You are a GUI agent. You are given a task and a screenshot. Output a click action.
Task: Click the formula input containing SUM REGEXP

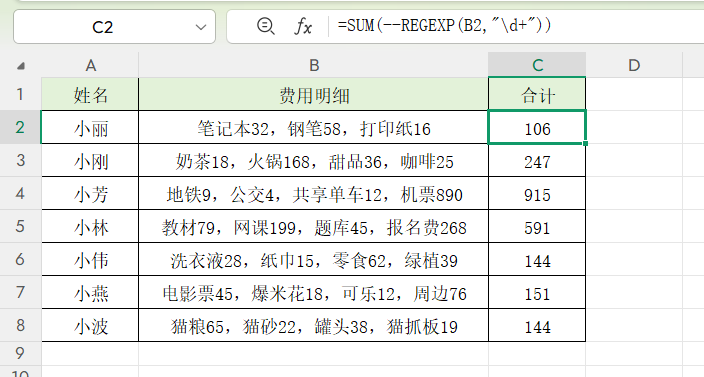click(x=516, y=26)
